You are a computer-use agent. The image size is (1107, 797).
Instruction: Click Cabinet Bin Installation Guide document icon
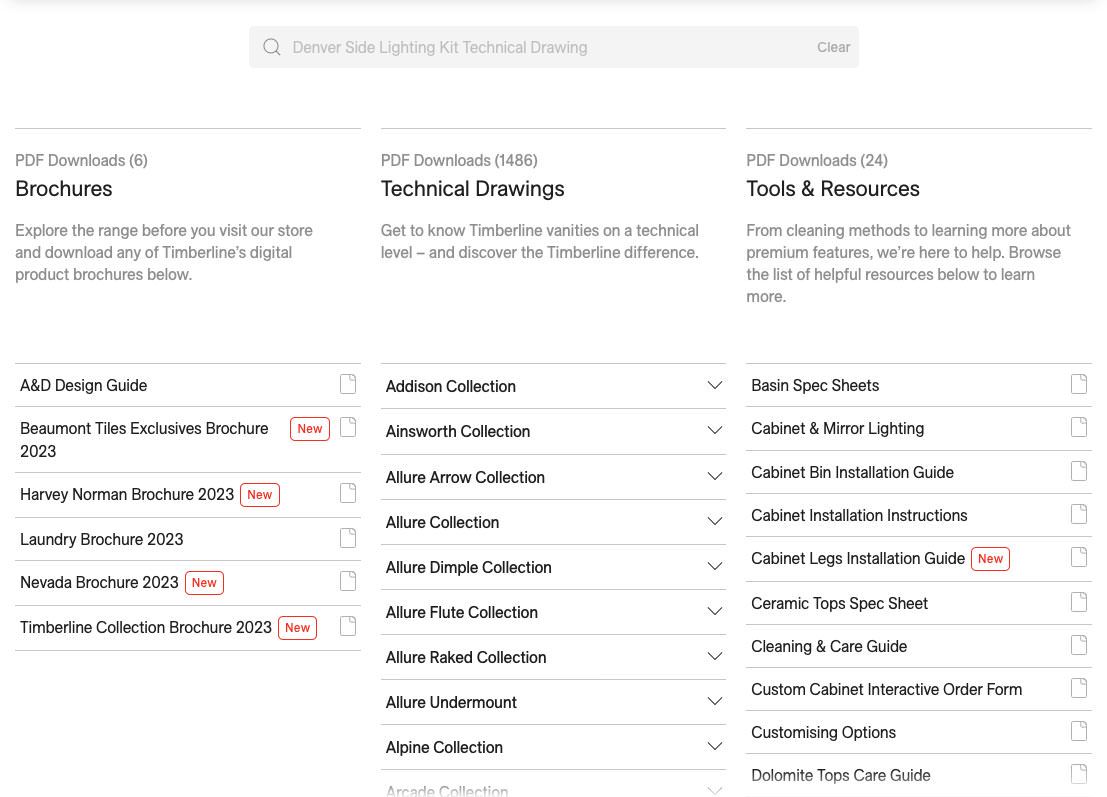1079,471
